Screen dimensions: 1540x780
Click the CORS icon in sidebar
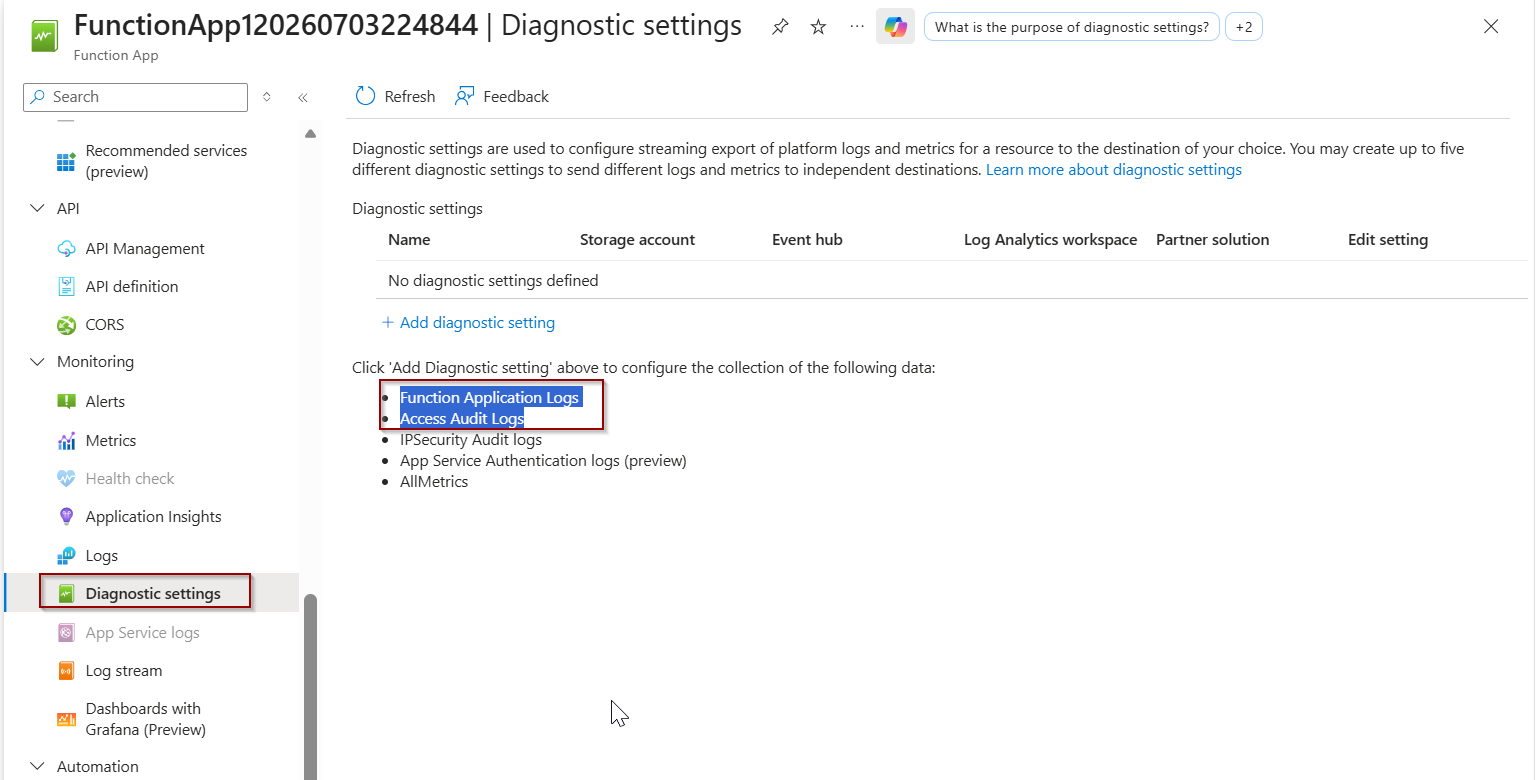(x=67, y=325)
